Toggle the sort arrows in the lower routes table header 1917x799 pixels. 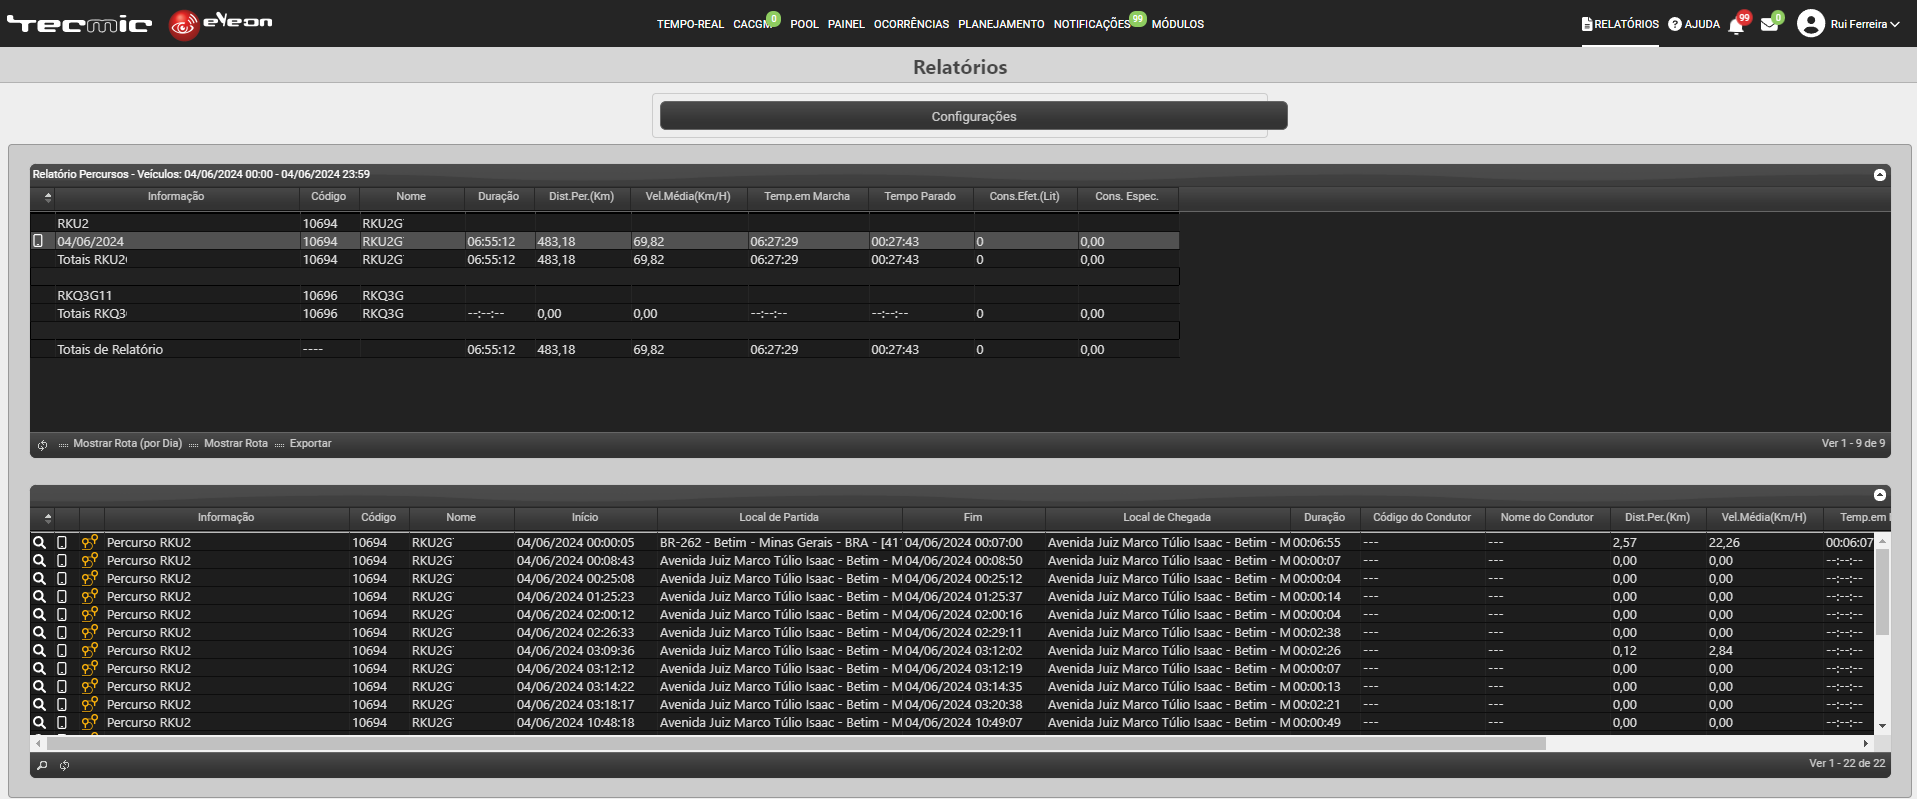pyautogui.click(x=48, y=518)
